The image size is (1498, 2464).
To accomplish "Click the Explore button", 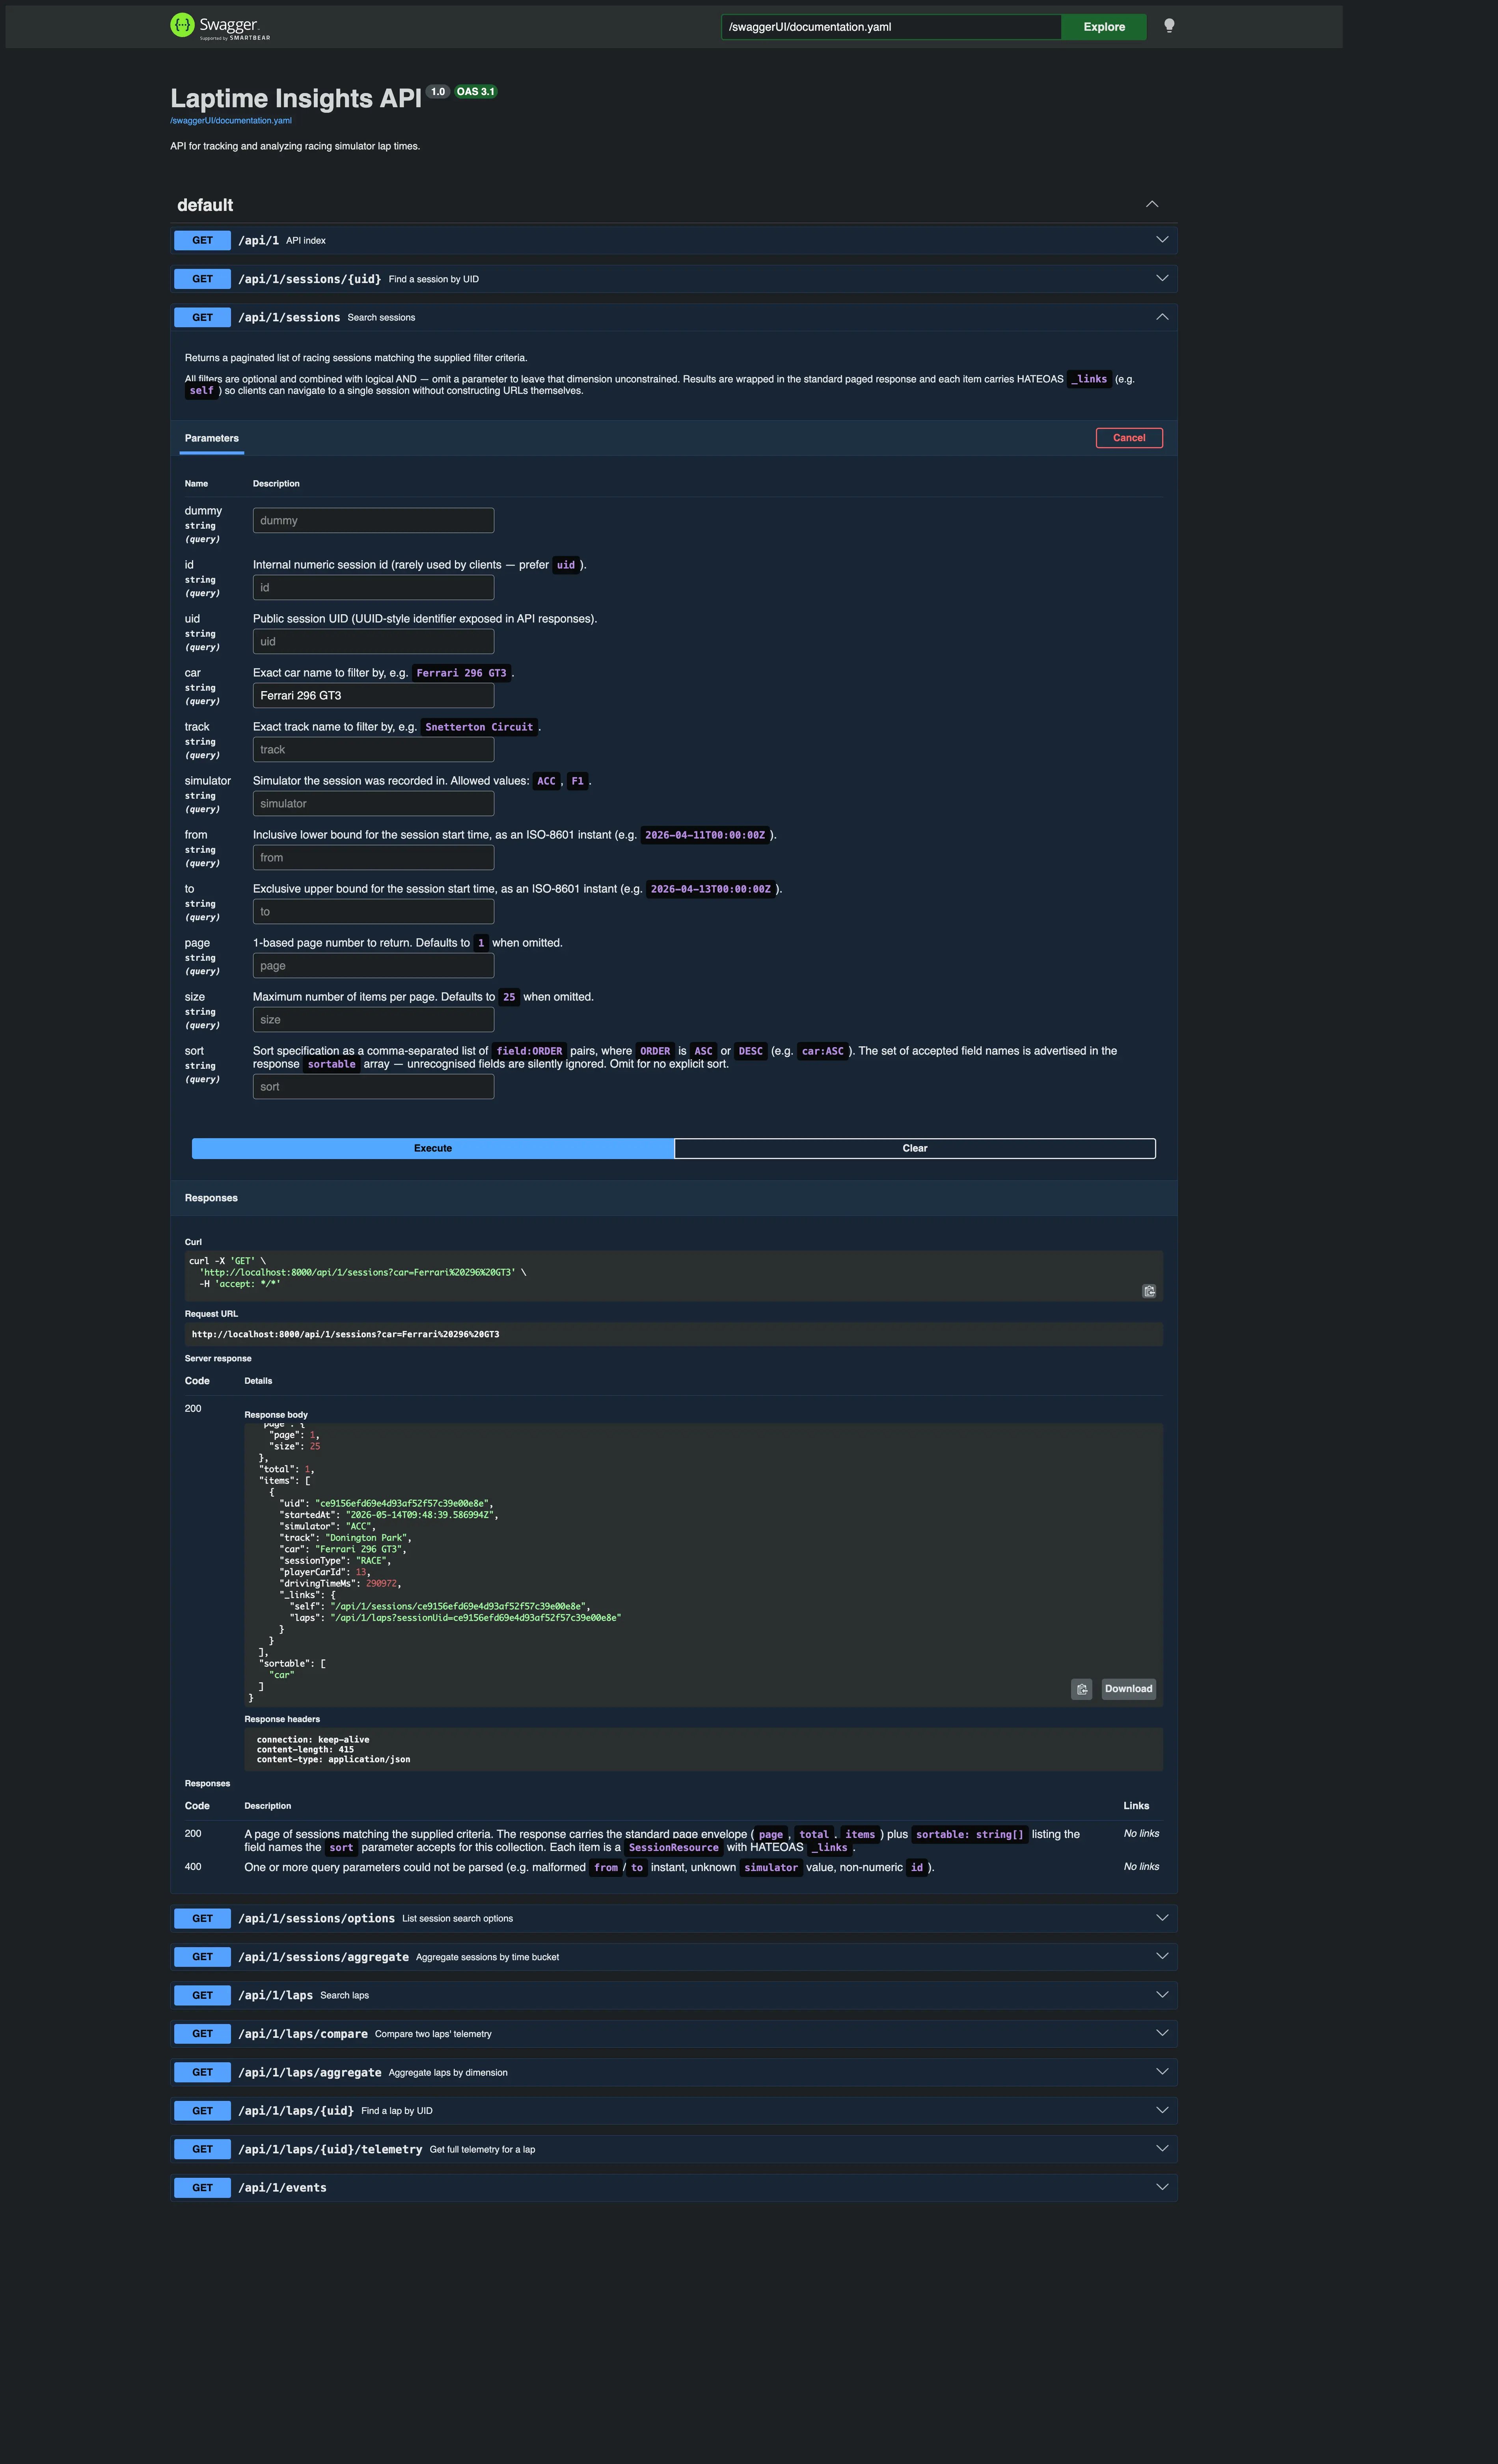I will point(1104,27).
